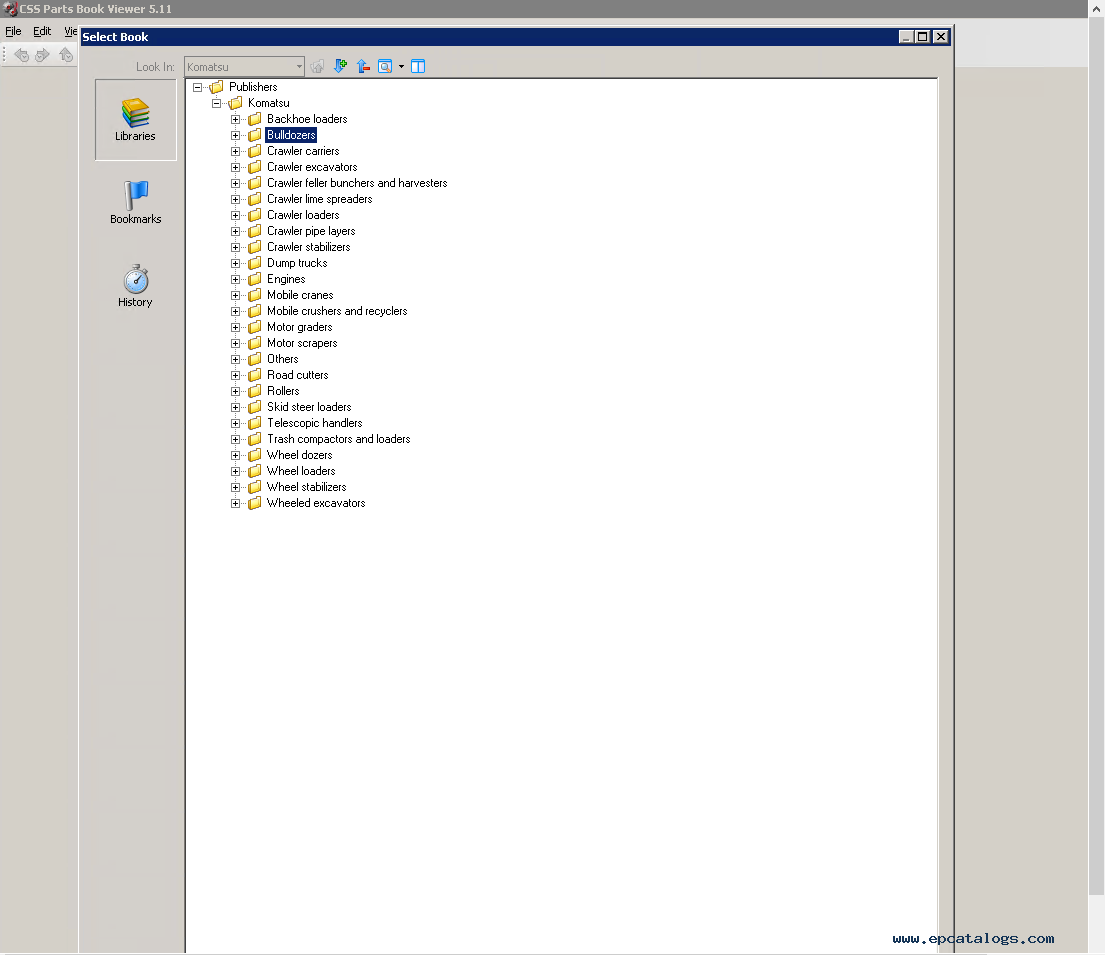Select Crawler carriers in tree
This screenshot has height=955, width=1105.
(x=303, y=151)
